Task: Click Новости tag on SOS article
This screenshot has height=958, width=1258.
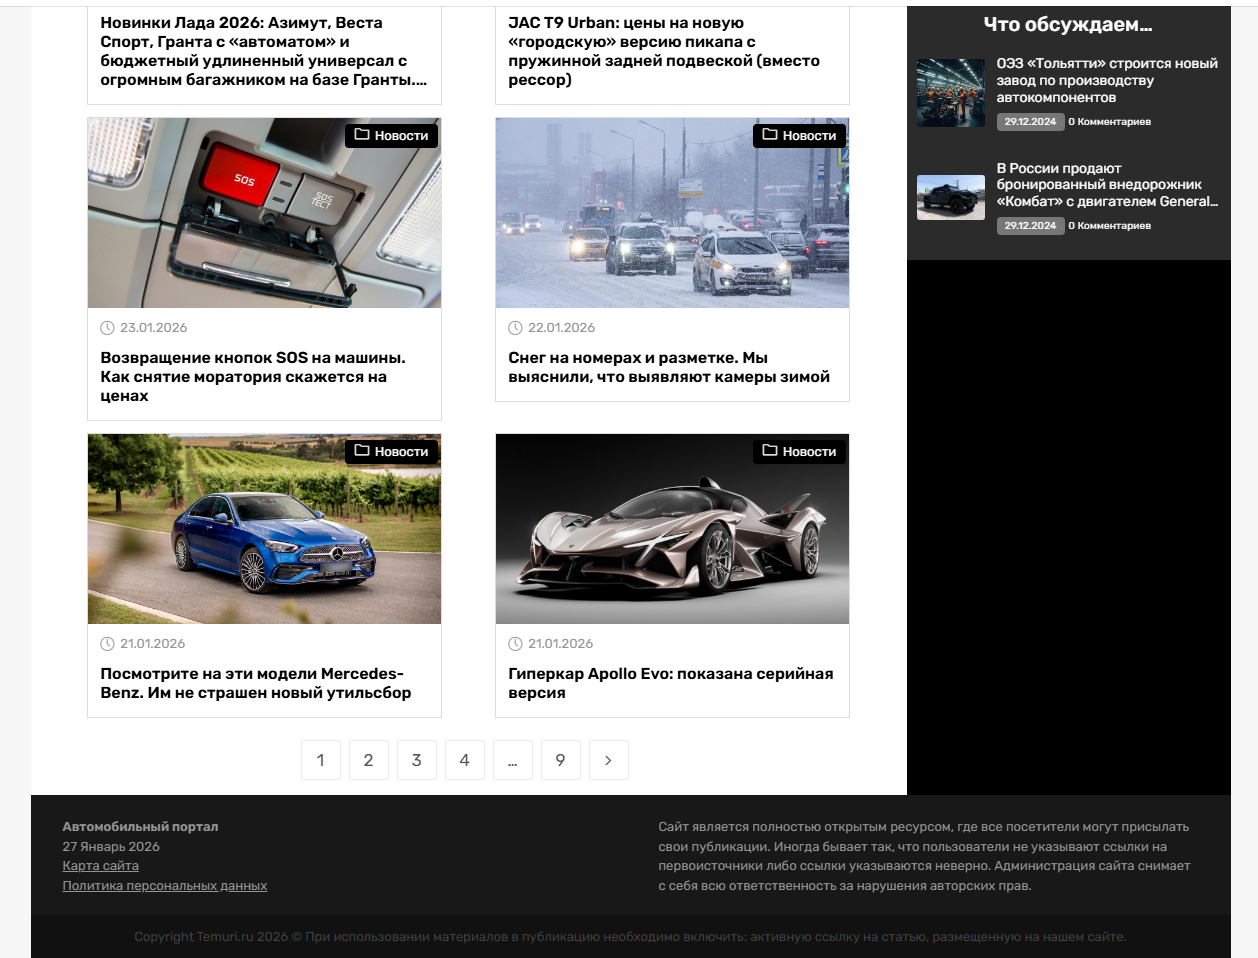Action: pos(391,135)
